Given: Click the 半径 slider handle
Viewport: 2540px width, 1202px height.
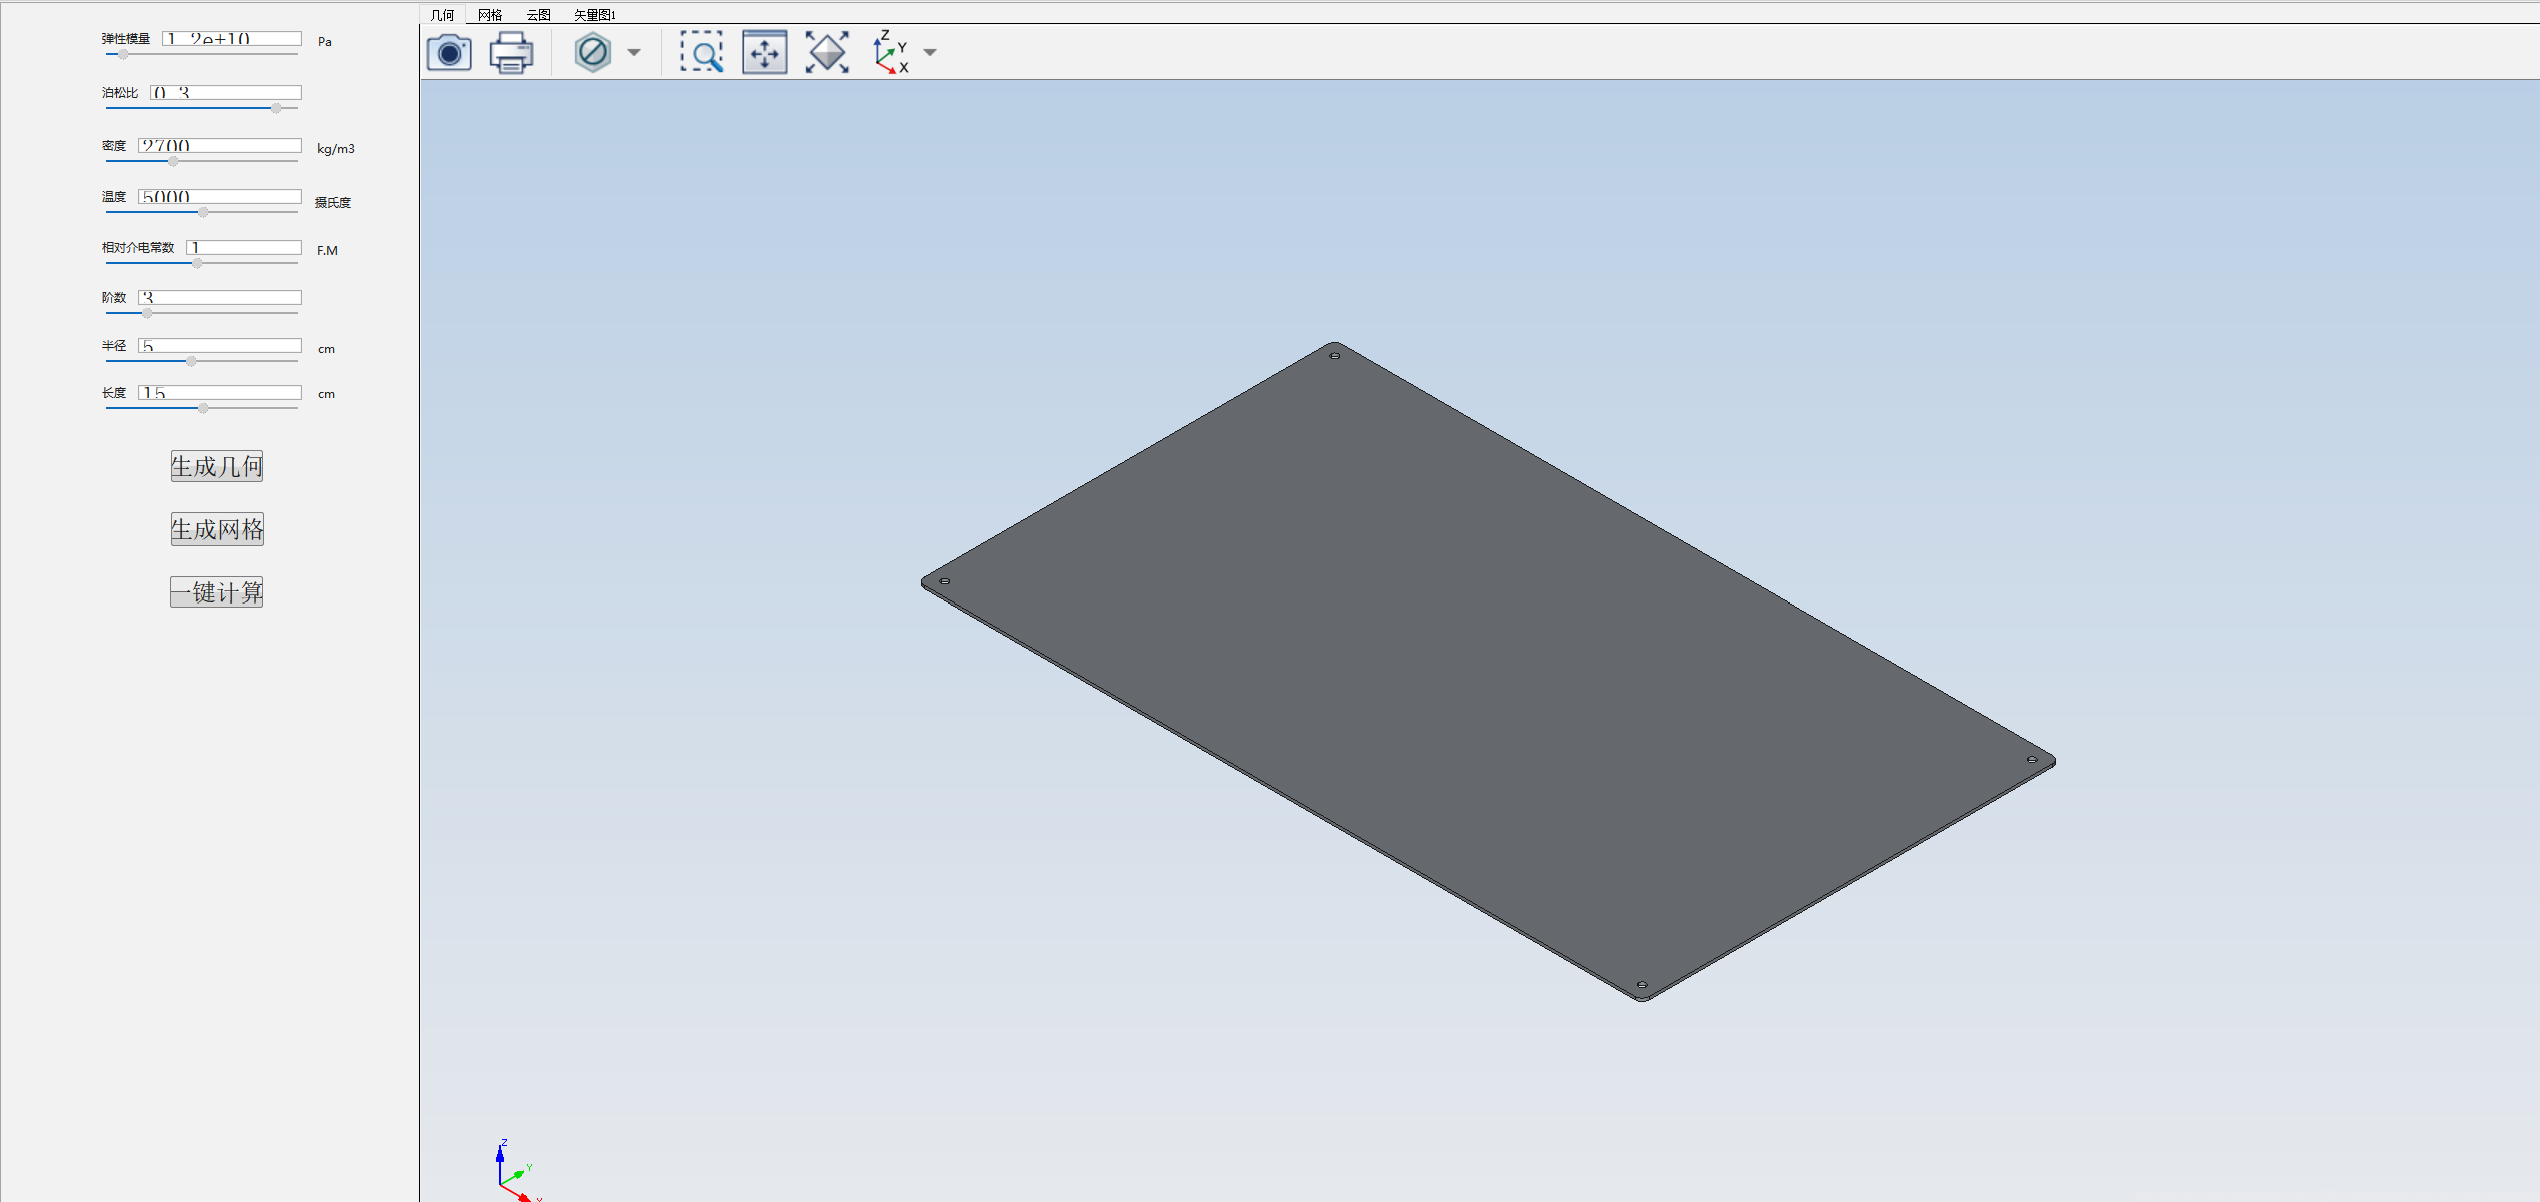Looking at the screenshot, I should (x=191, y=361).
